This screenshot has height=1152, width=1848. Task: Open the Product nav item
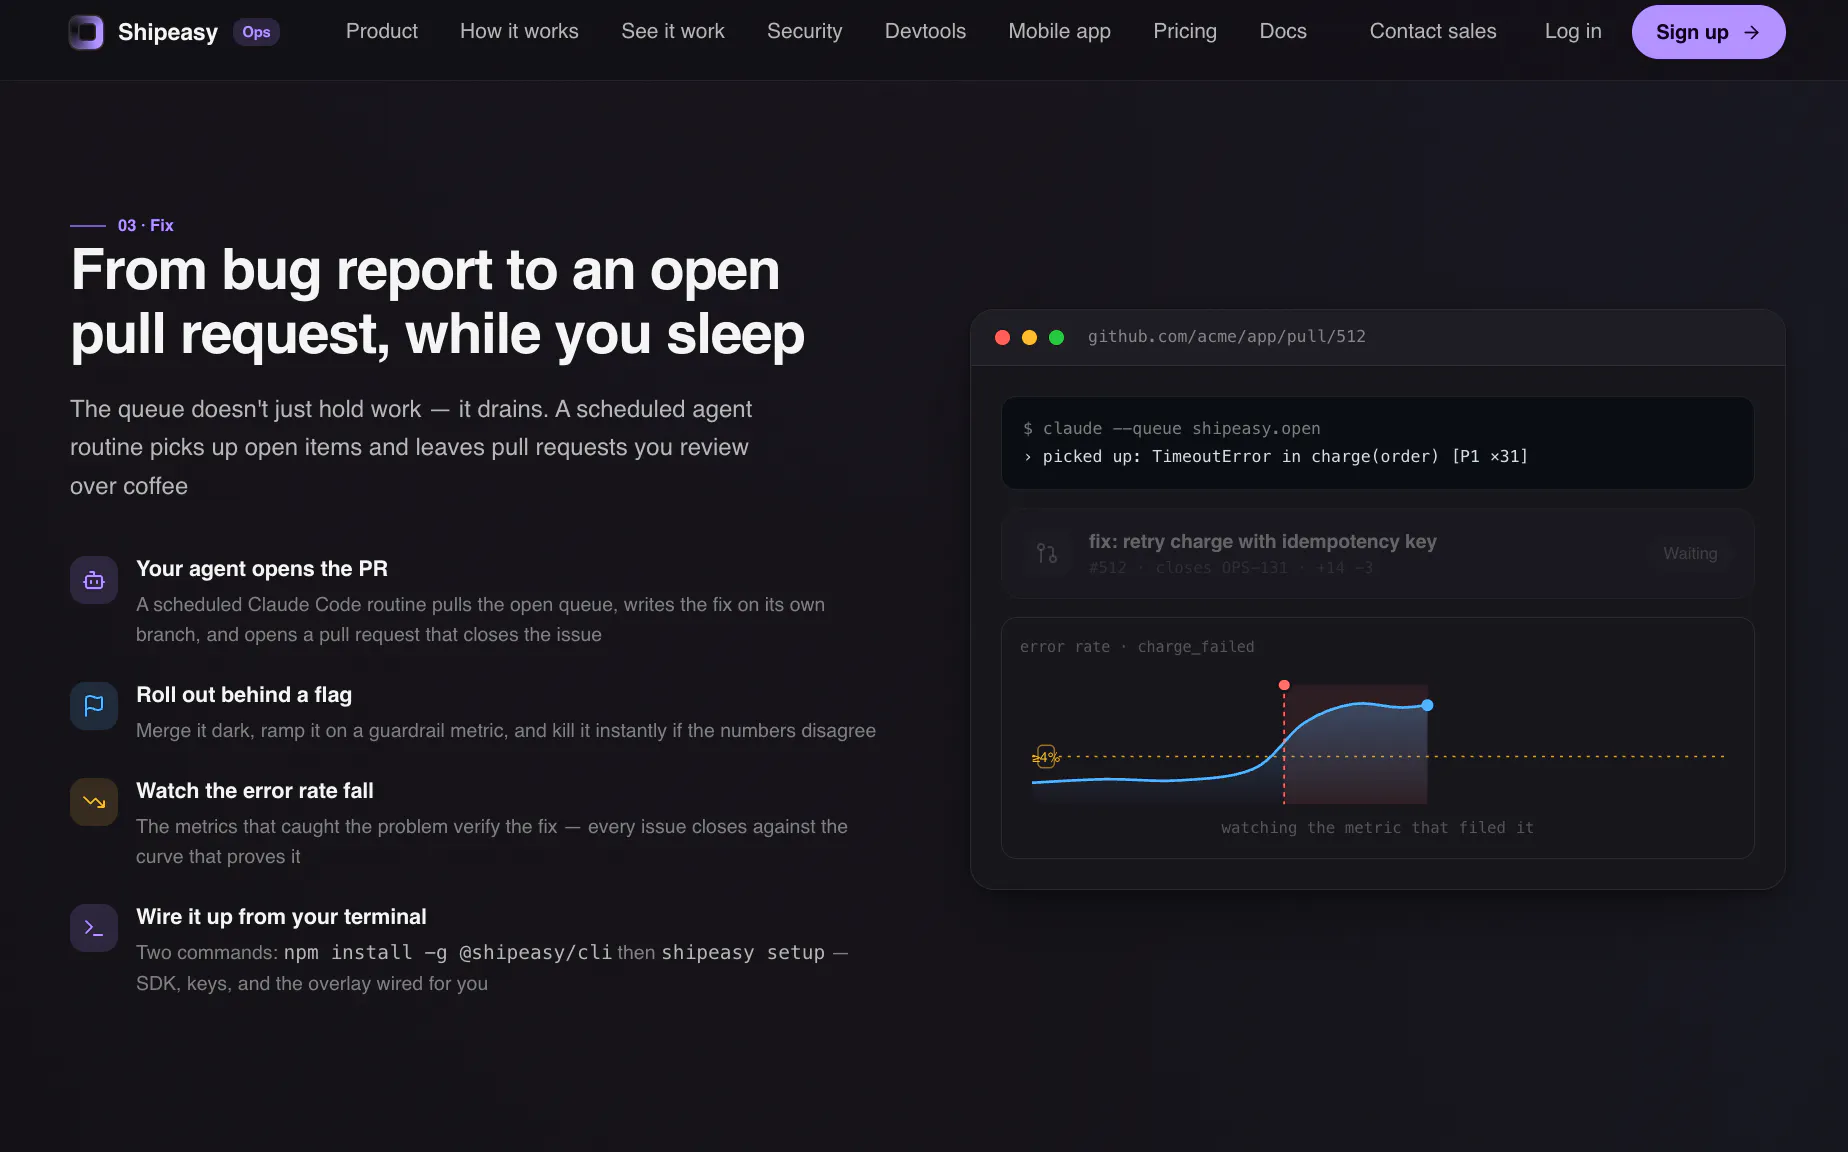click(x=382, y=31)
